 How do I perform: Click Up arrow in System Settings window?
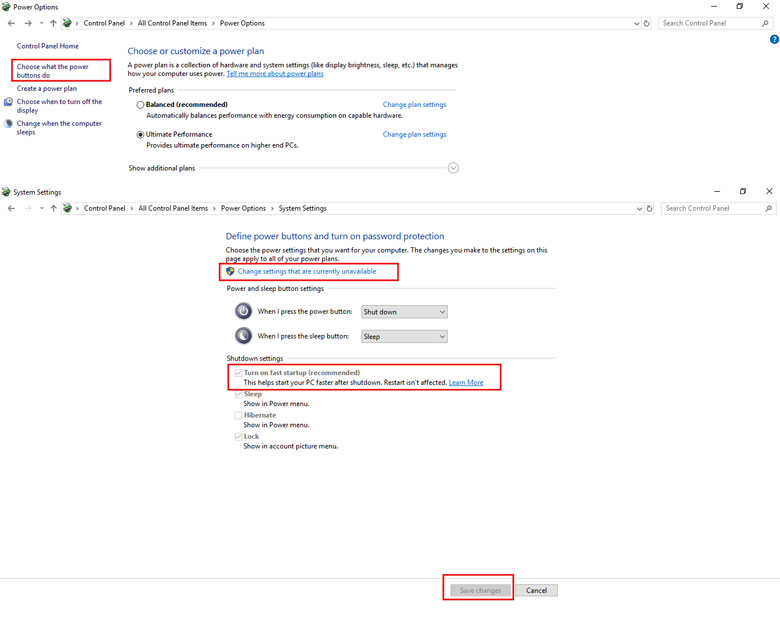[x=53, y=208]
